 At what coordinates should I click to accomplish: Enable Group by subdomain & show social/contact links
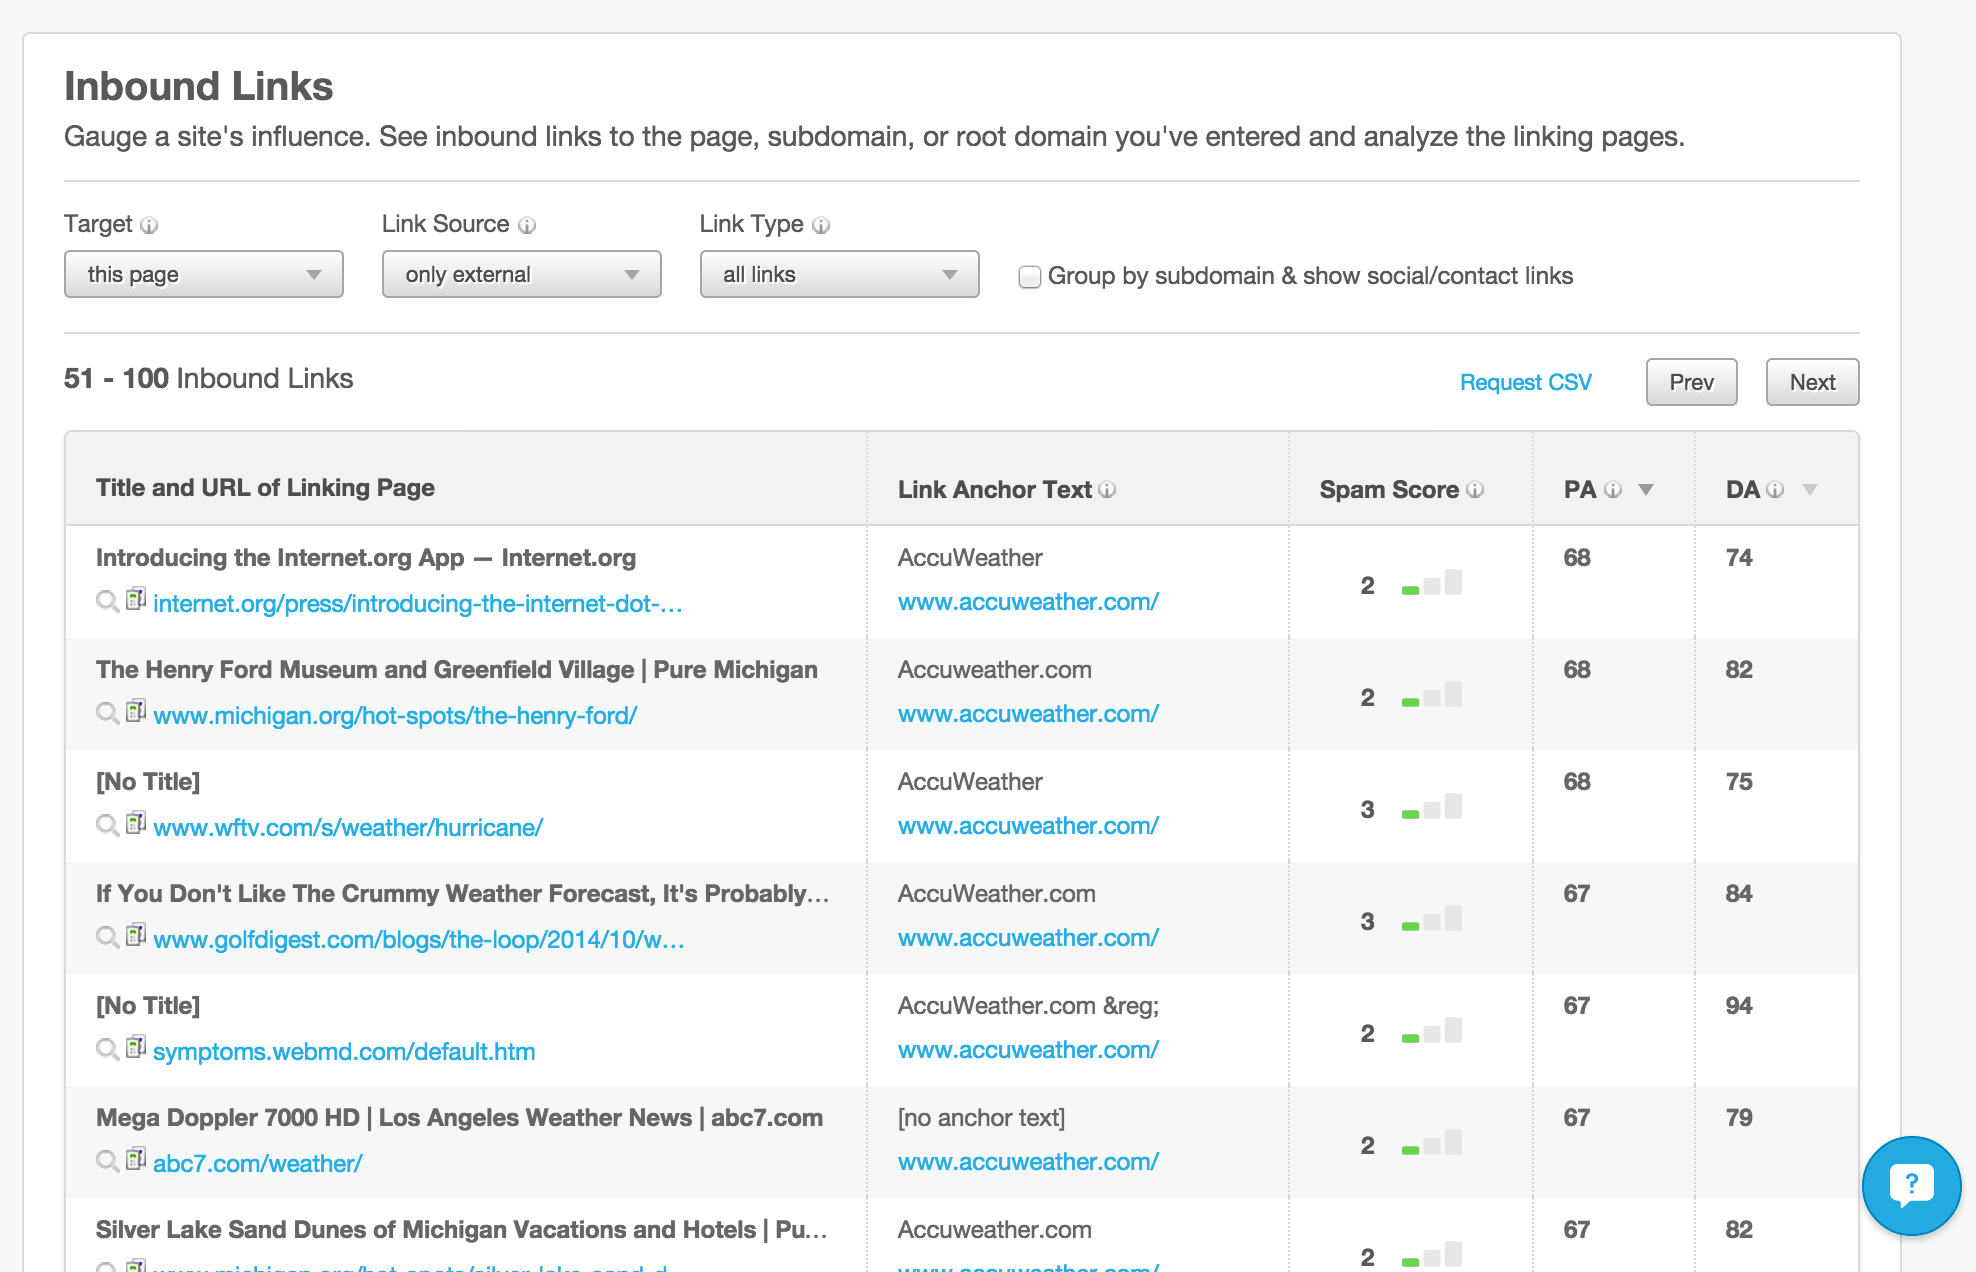pyautogui.click(x=1030, y=277)
